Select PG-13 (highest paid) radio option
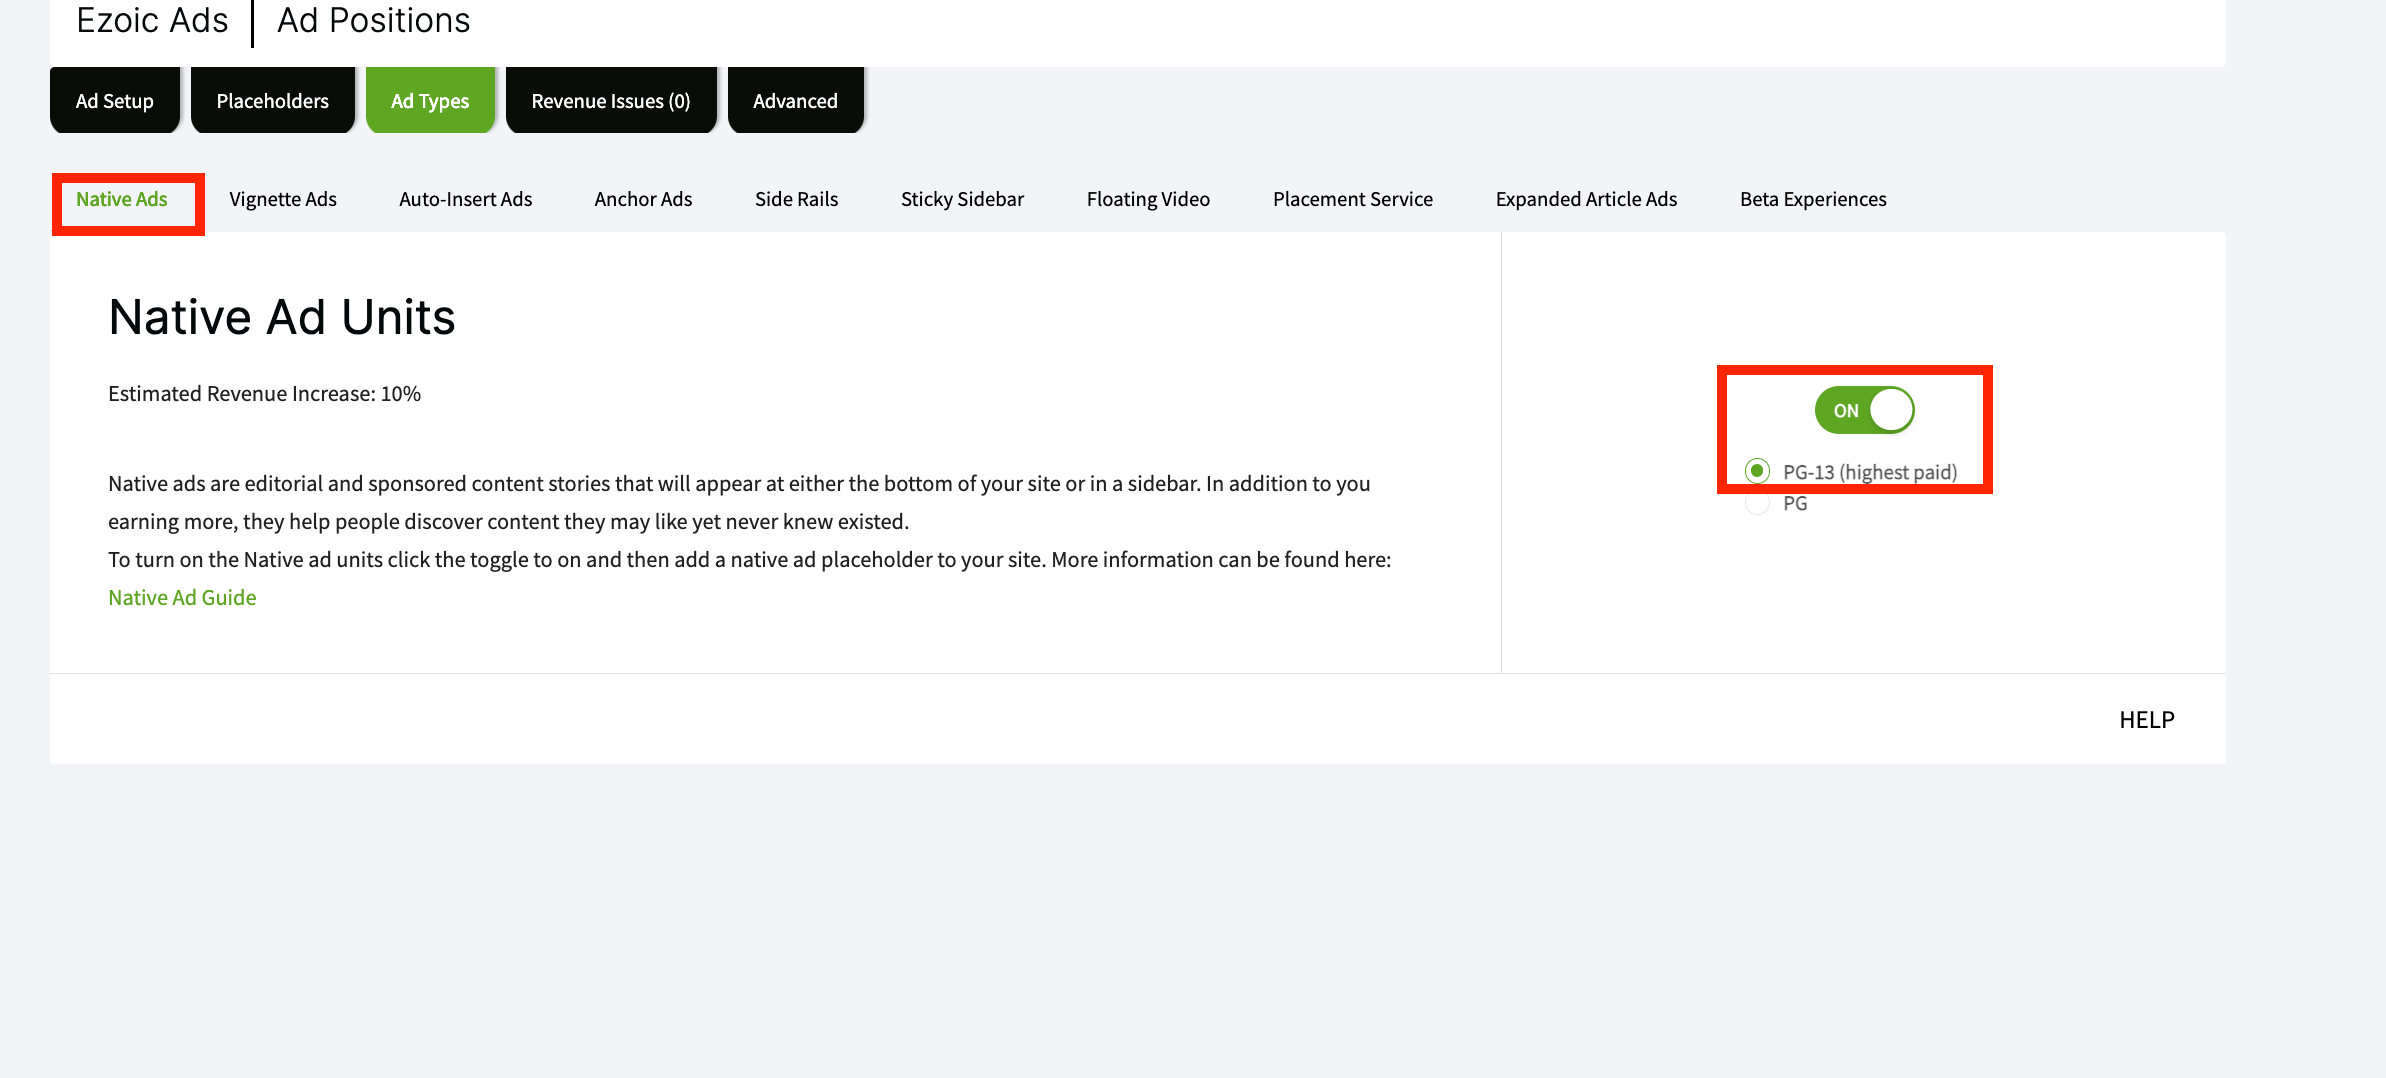The image size is (2386, 1078). [x=1757, y=471]
